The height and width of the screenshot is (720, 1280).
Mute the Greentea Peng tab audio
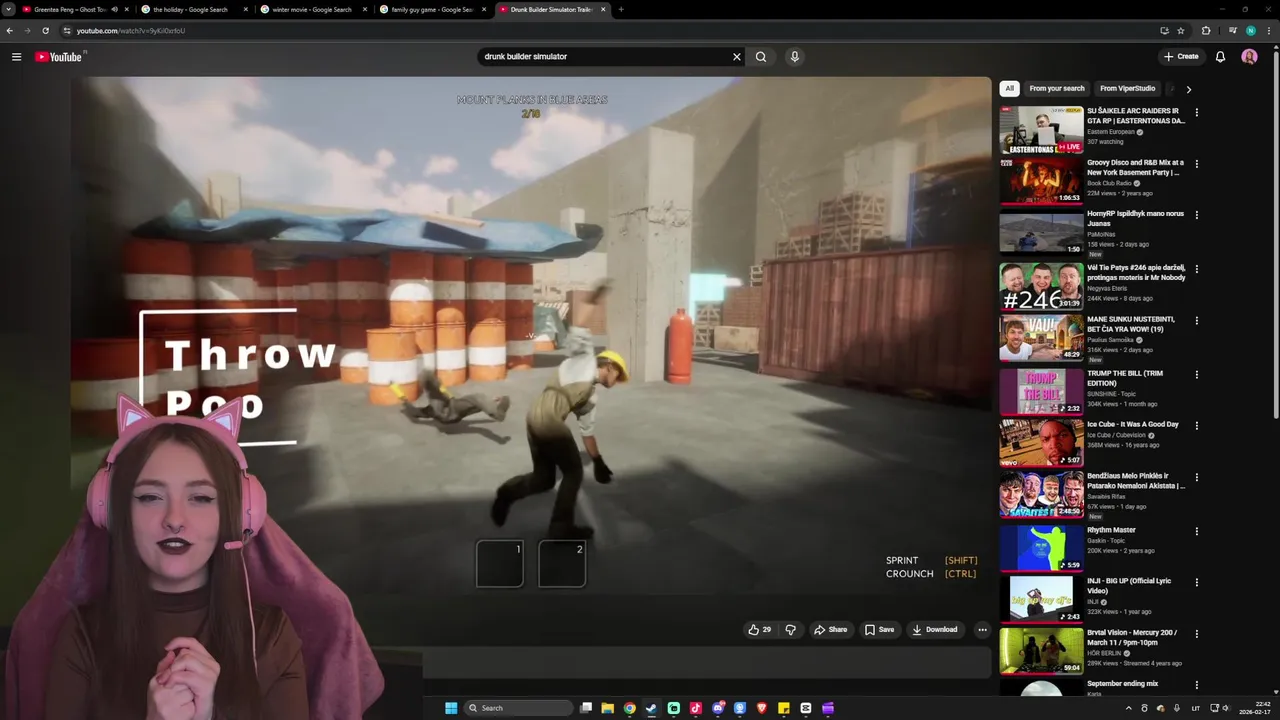114,9
